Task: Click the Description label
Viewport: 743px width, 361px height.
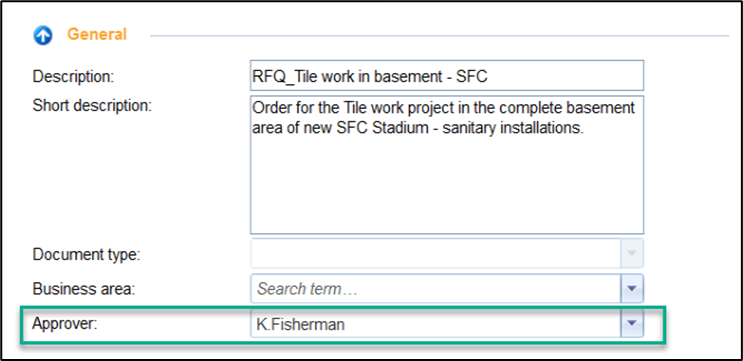Action: (73, 76)
